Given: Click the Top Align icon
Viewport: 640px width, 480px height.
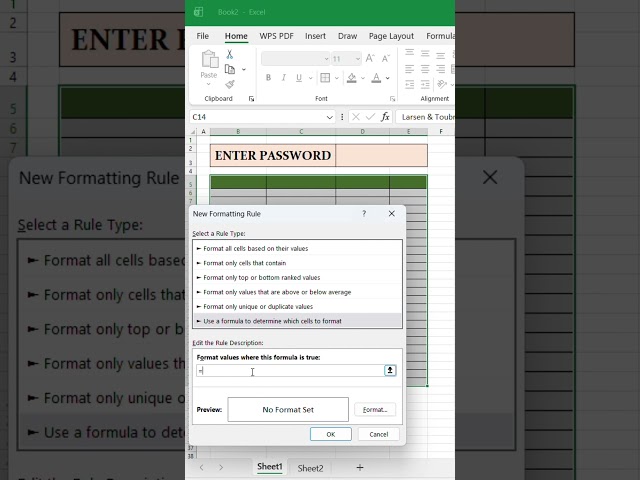Looking at the screenshot, I should tap(409, 53).
